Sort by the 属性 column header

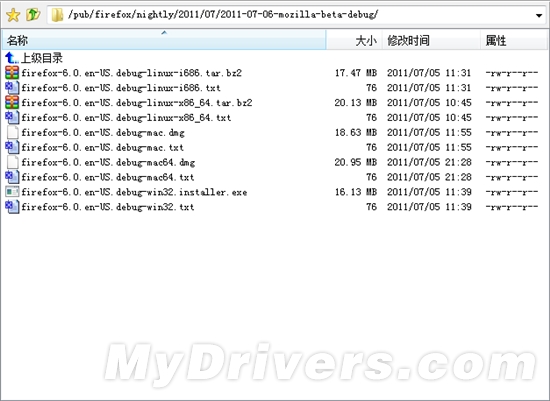(x=514, y=40)
